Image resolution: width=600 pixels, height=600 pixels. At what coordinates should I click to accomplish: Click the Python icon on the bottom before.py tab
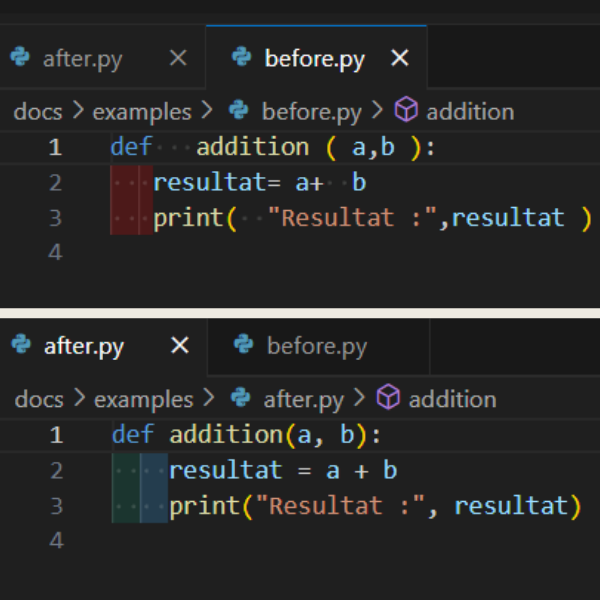coord(243,345)
